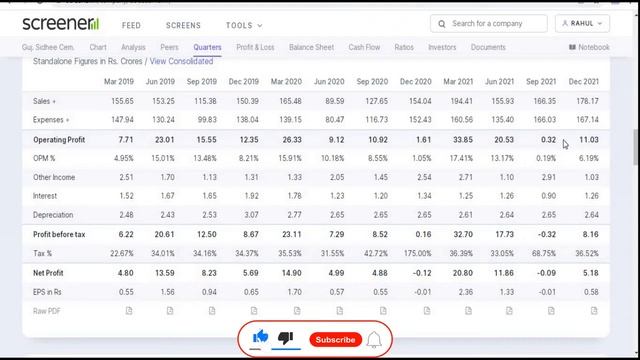This screenshot has height=360, width=640.
Task: Click the Screener logo
Action: pyautogui.click(x=60, y=24)
